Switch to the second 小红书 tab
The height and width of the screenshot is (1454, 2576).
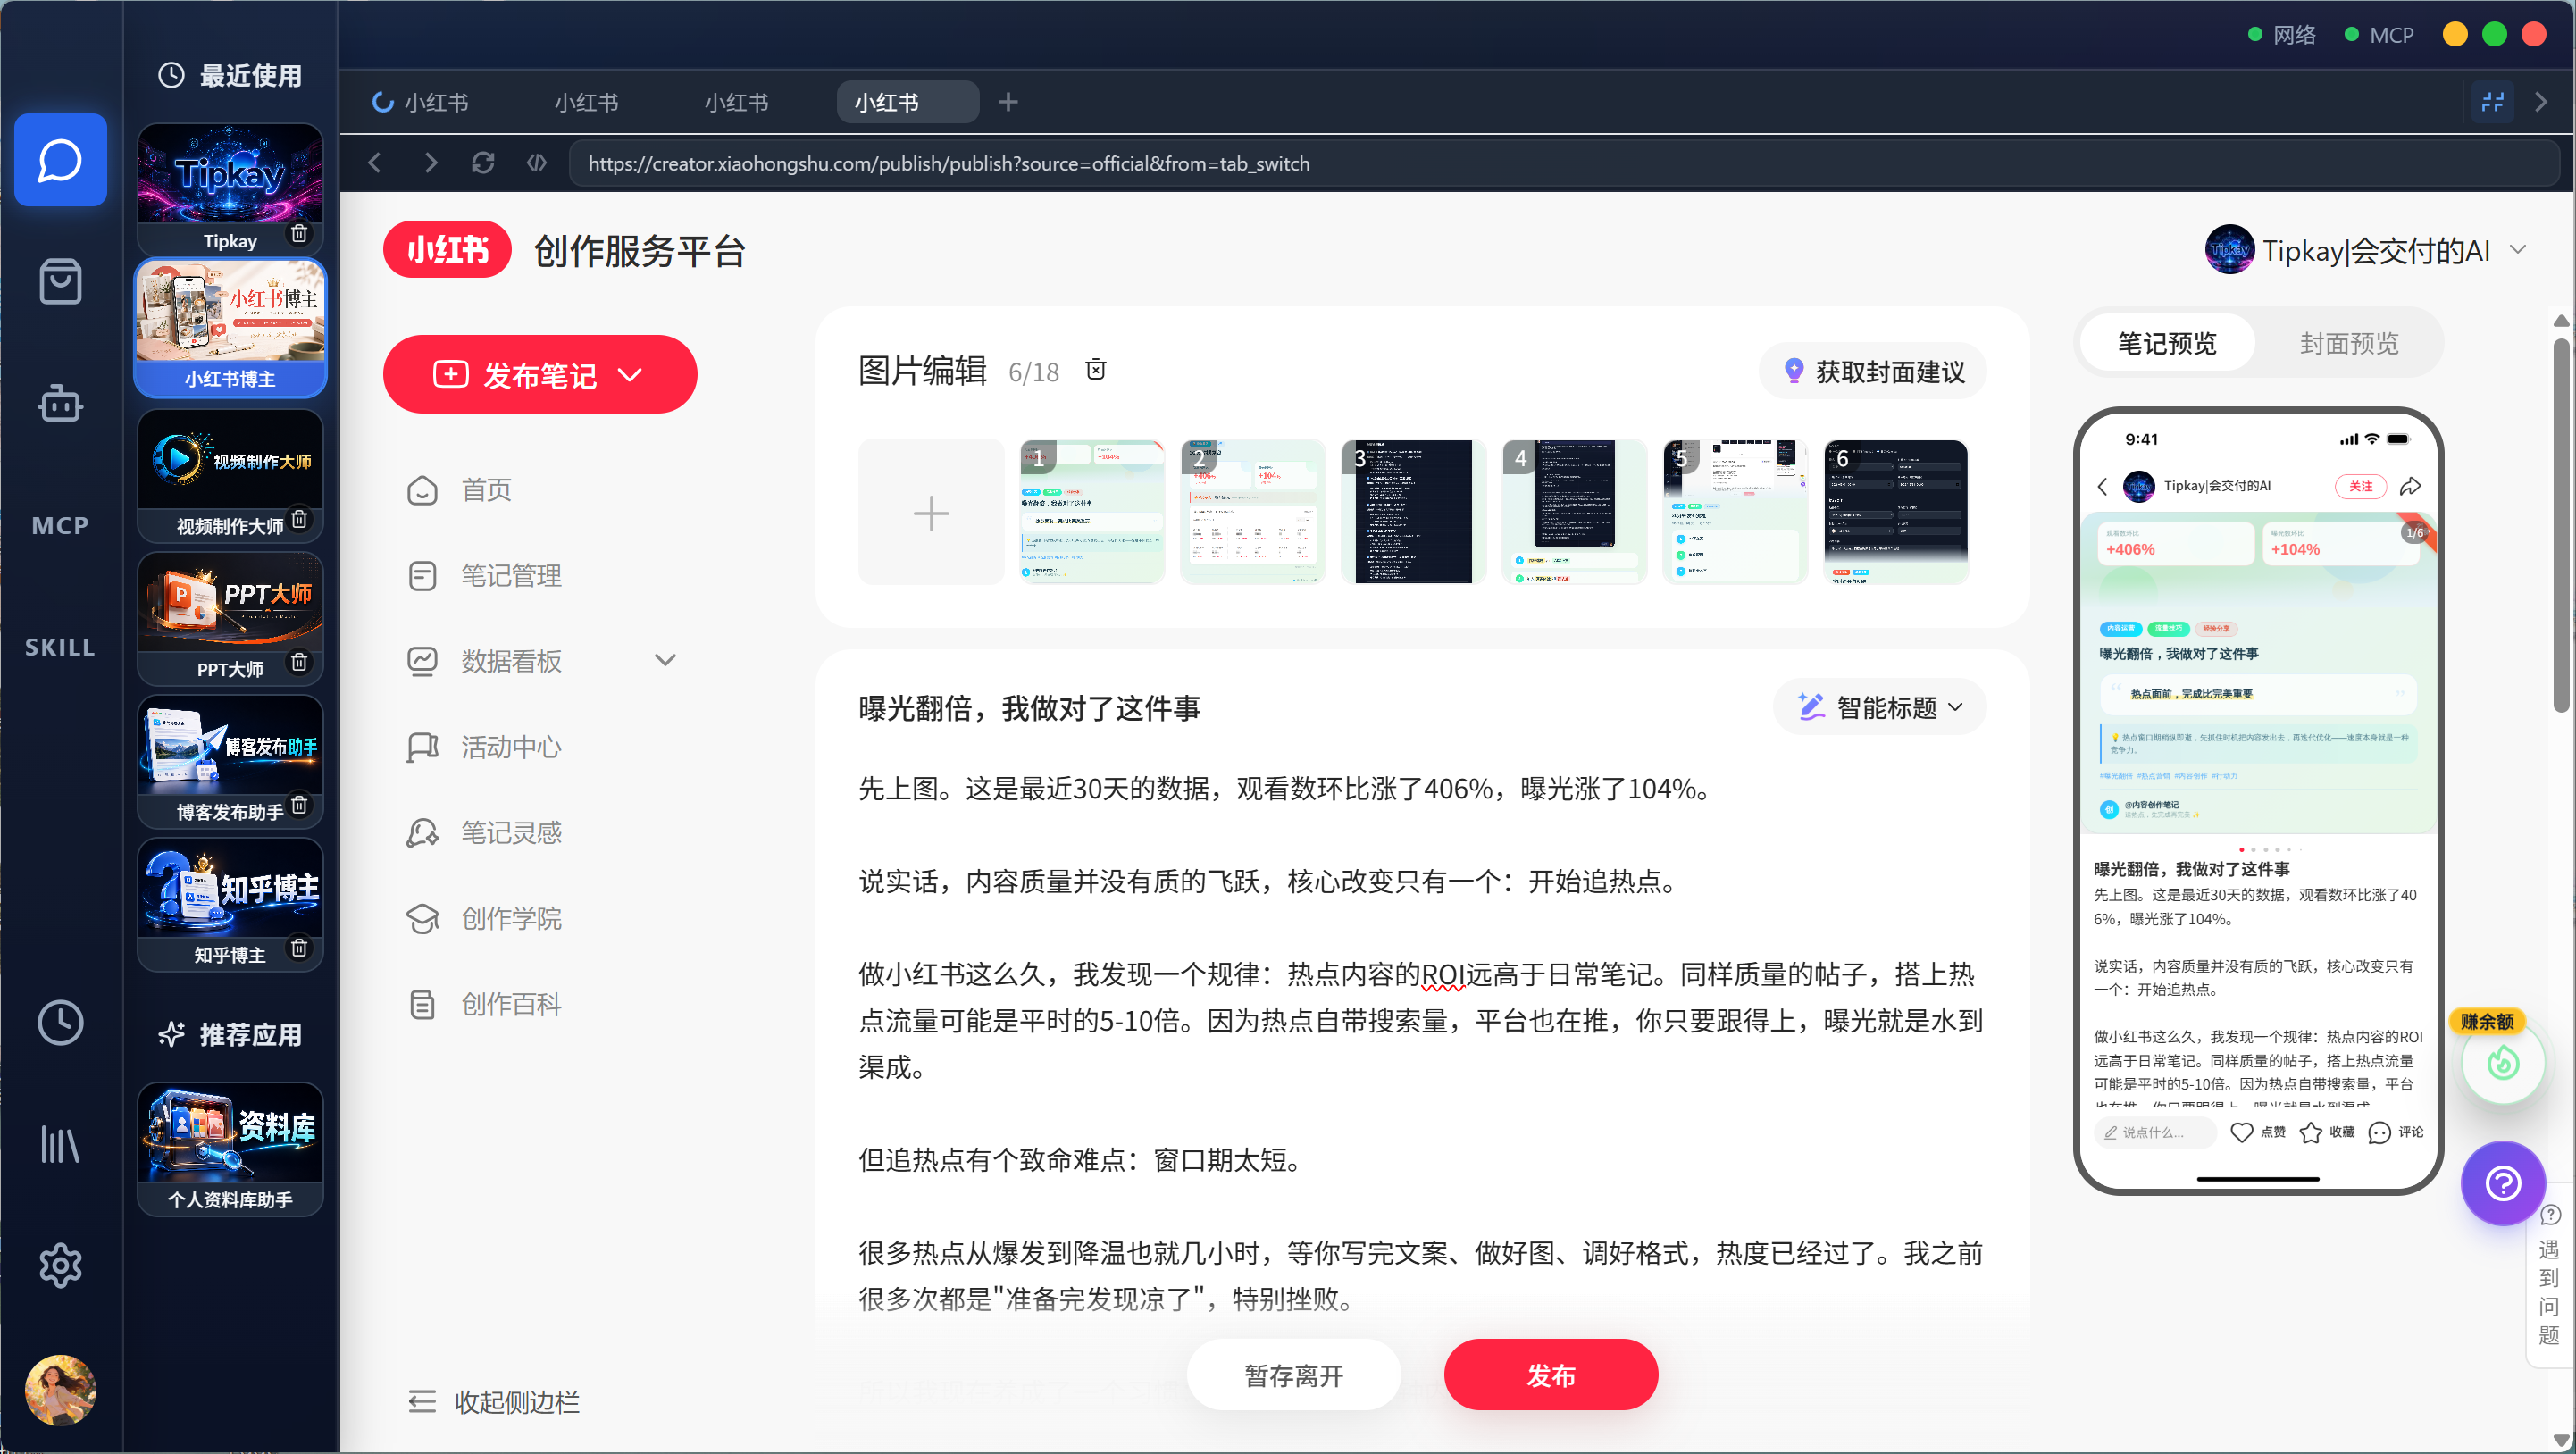[587, 102]
